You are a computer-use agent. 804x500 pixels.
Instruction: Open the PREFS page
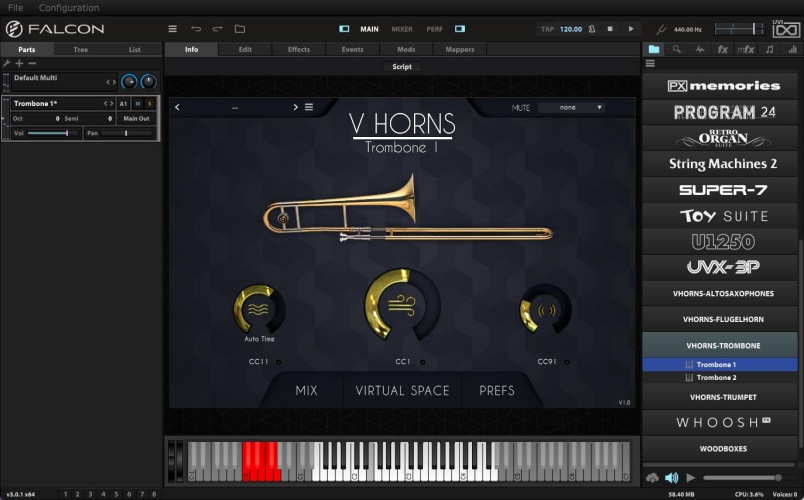pyautogui.click(x=497, y=391)
